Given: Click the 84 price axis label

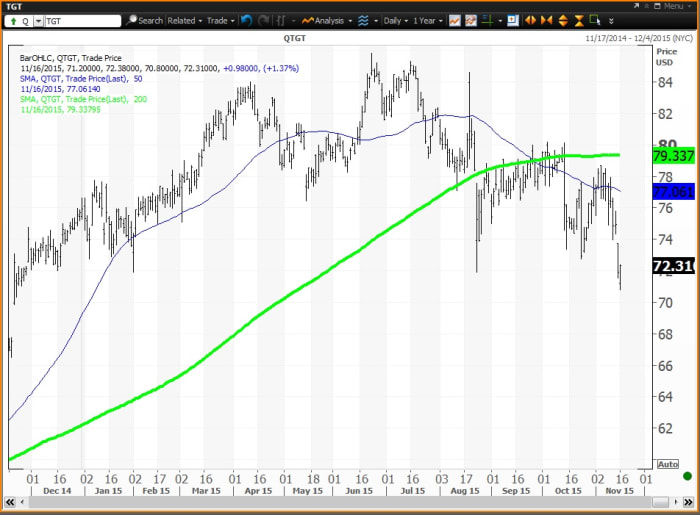Looking at the screenshot, I should tap(665, 82).
